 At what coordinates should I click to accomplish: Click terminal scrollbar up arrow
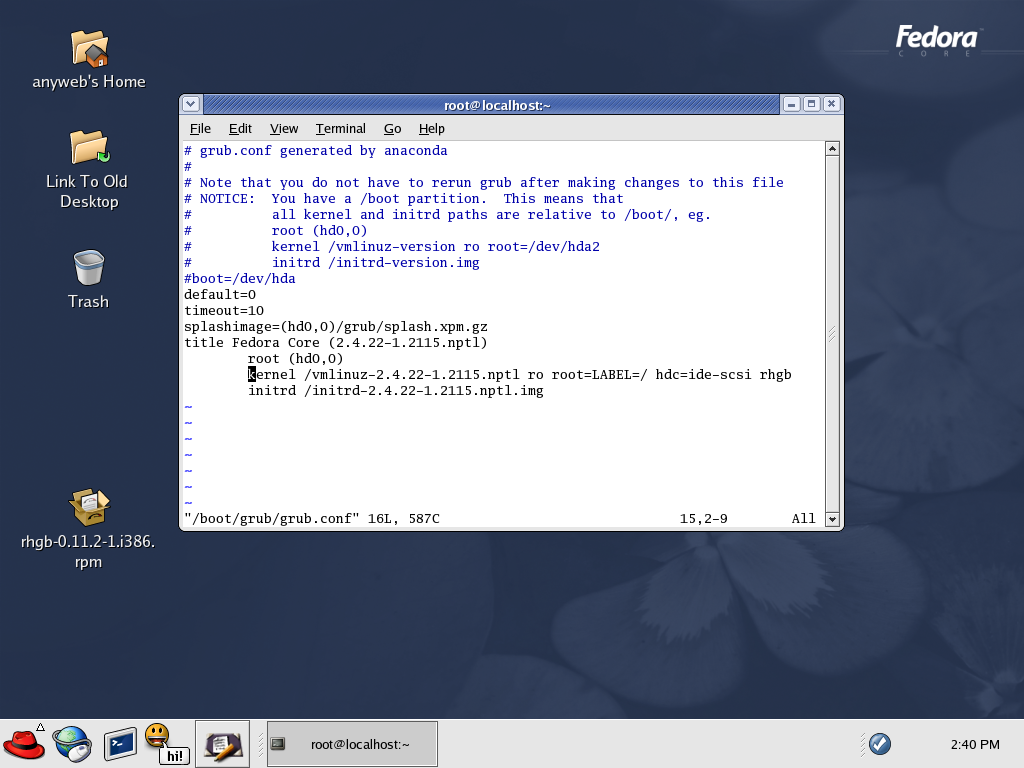(832, 149)
